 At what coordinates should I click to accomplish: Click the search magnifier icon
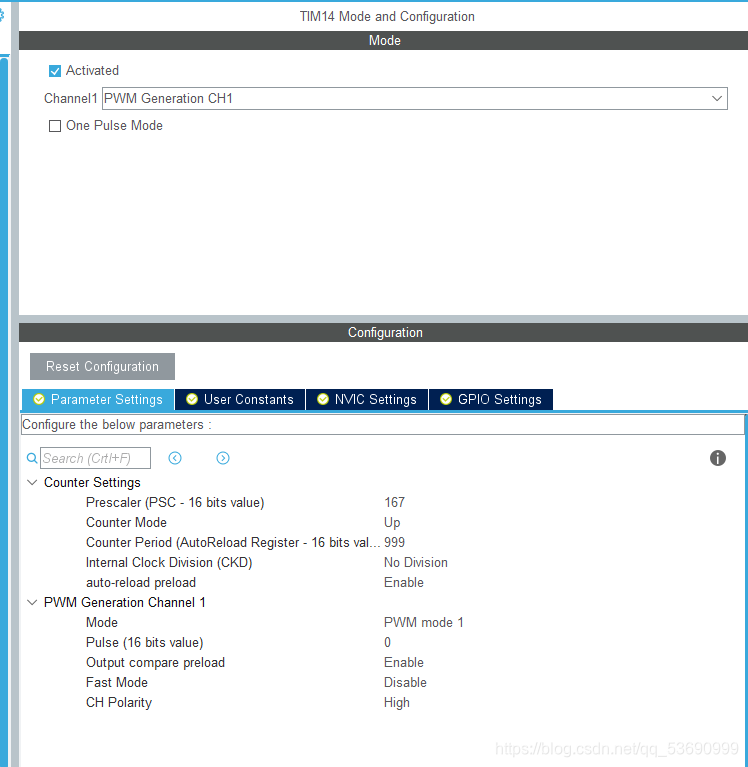pyautogui.click(x=32, y=458)
